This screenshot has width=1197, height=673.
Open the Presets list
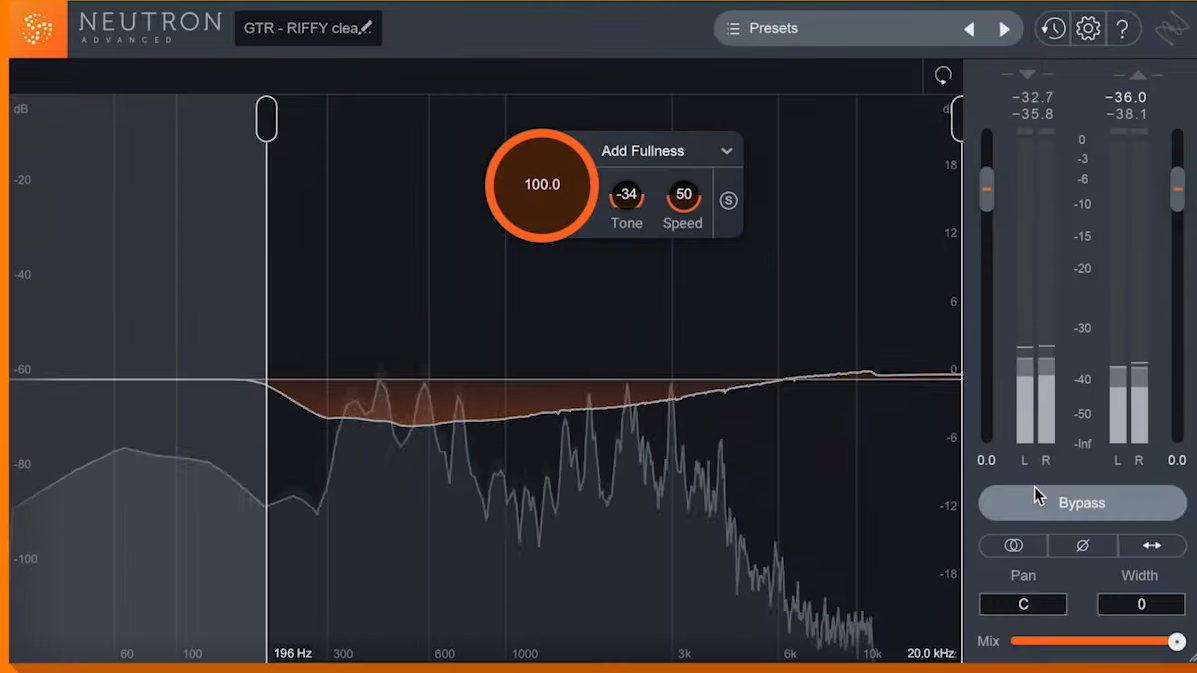(x=773, y=28)
